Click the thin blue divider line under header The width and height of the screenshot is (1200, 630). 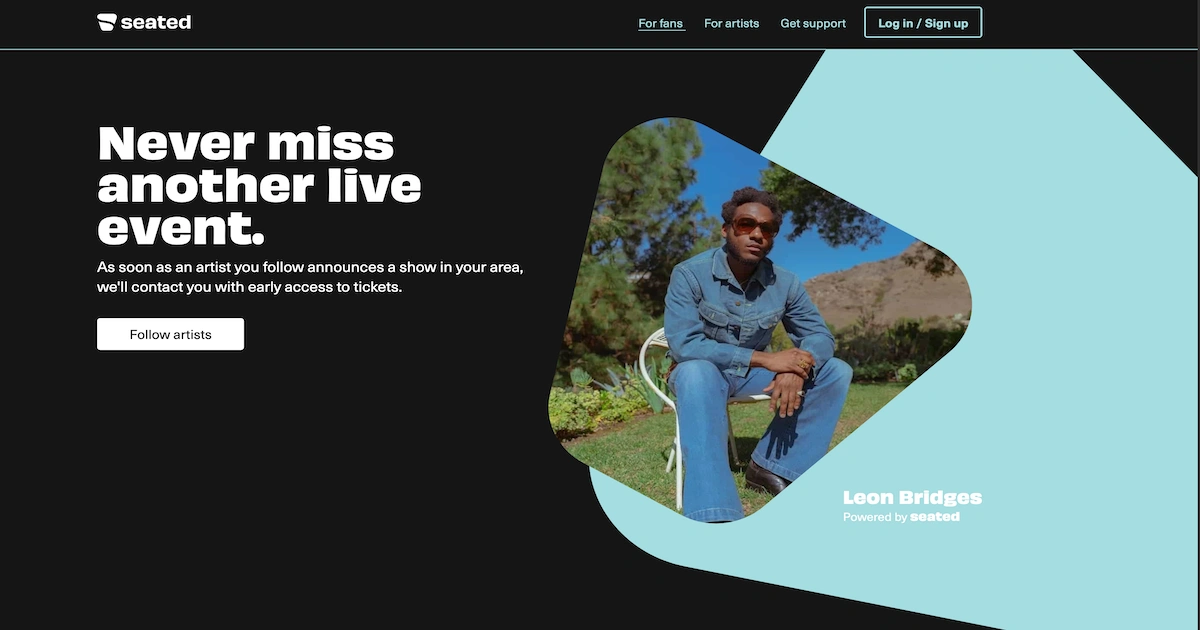tap(600, 49)
